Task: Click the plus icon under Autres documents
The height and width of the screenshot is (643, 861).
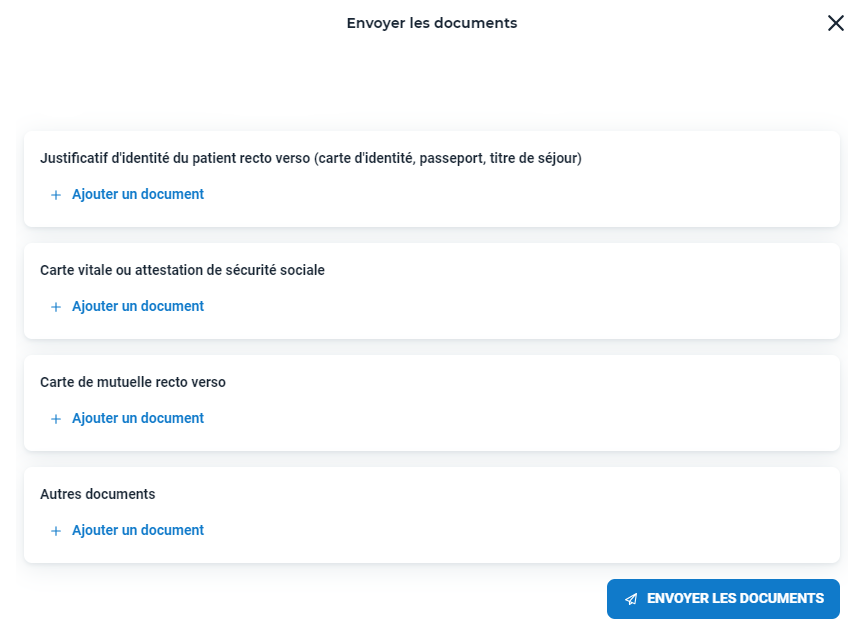Action: click(55, 531)
